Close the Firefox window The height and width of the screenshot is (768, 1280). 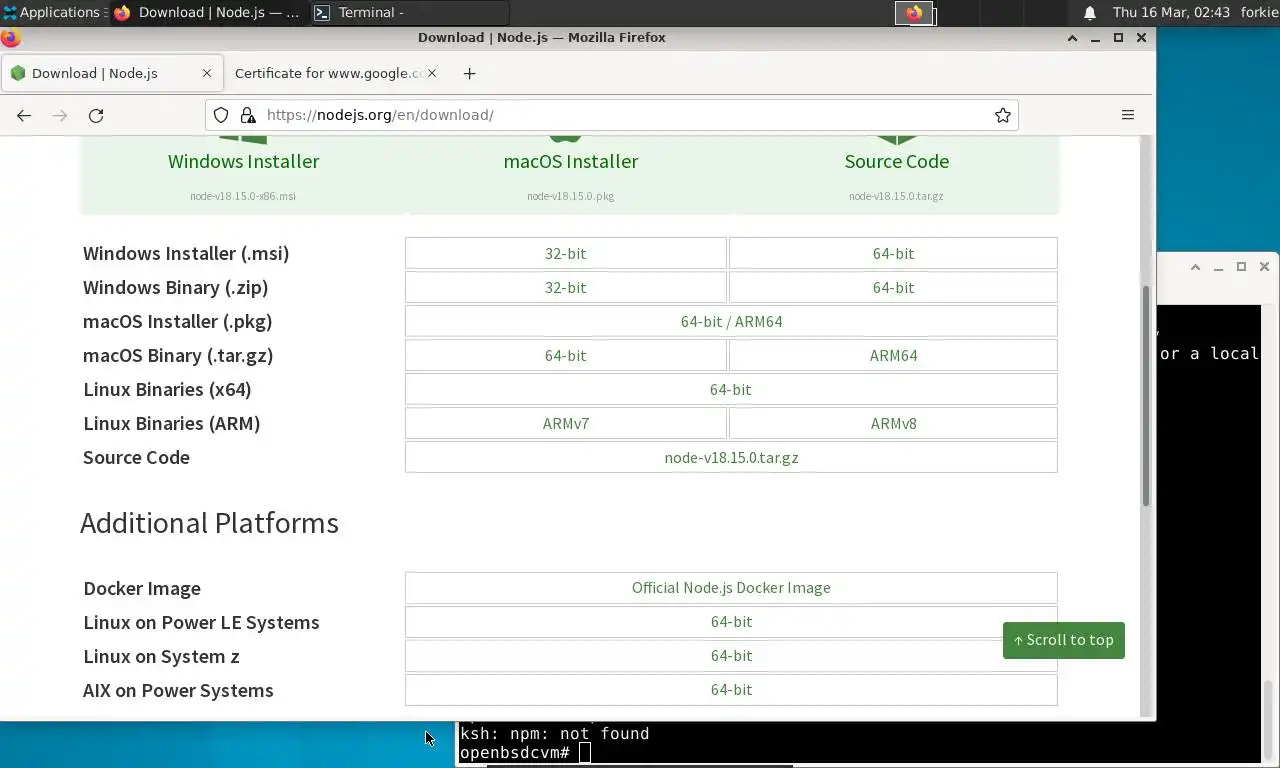tap(1141, 38)
